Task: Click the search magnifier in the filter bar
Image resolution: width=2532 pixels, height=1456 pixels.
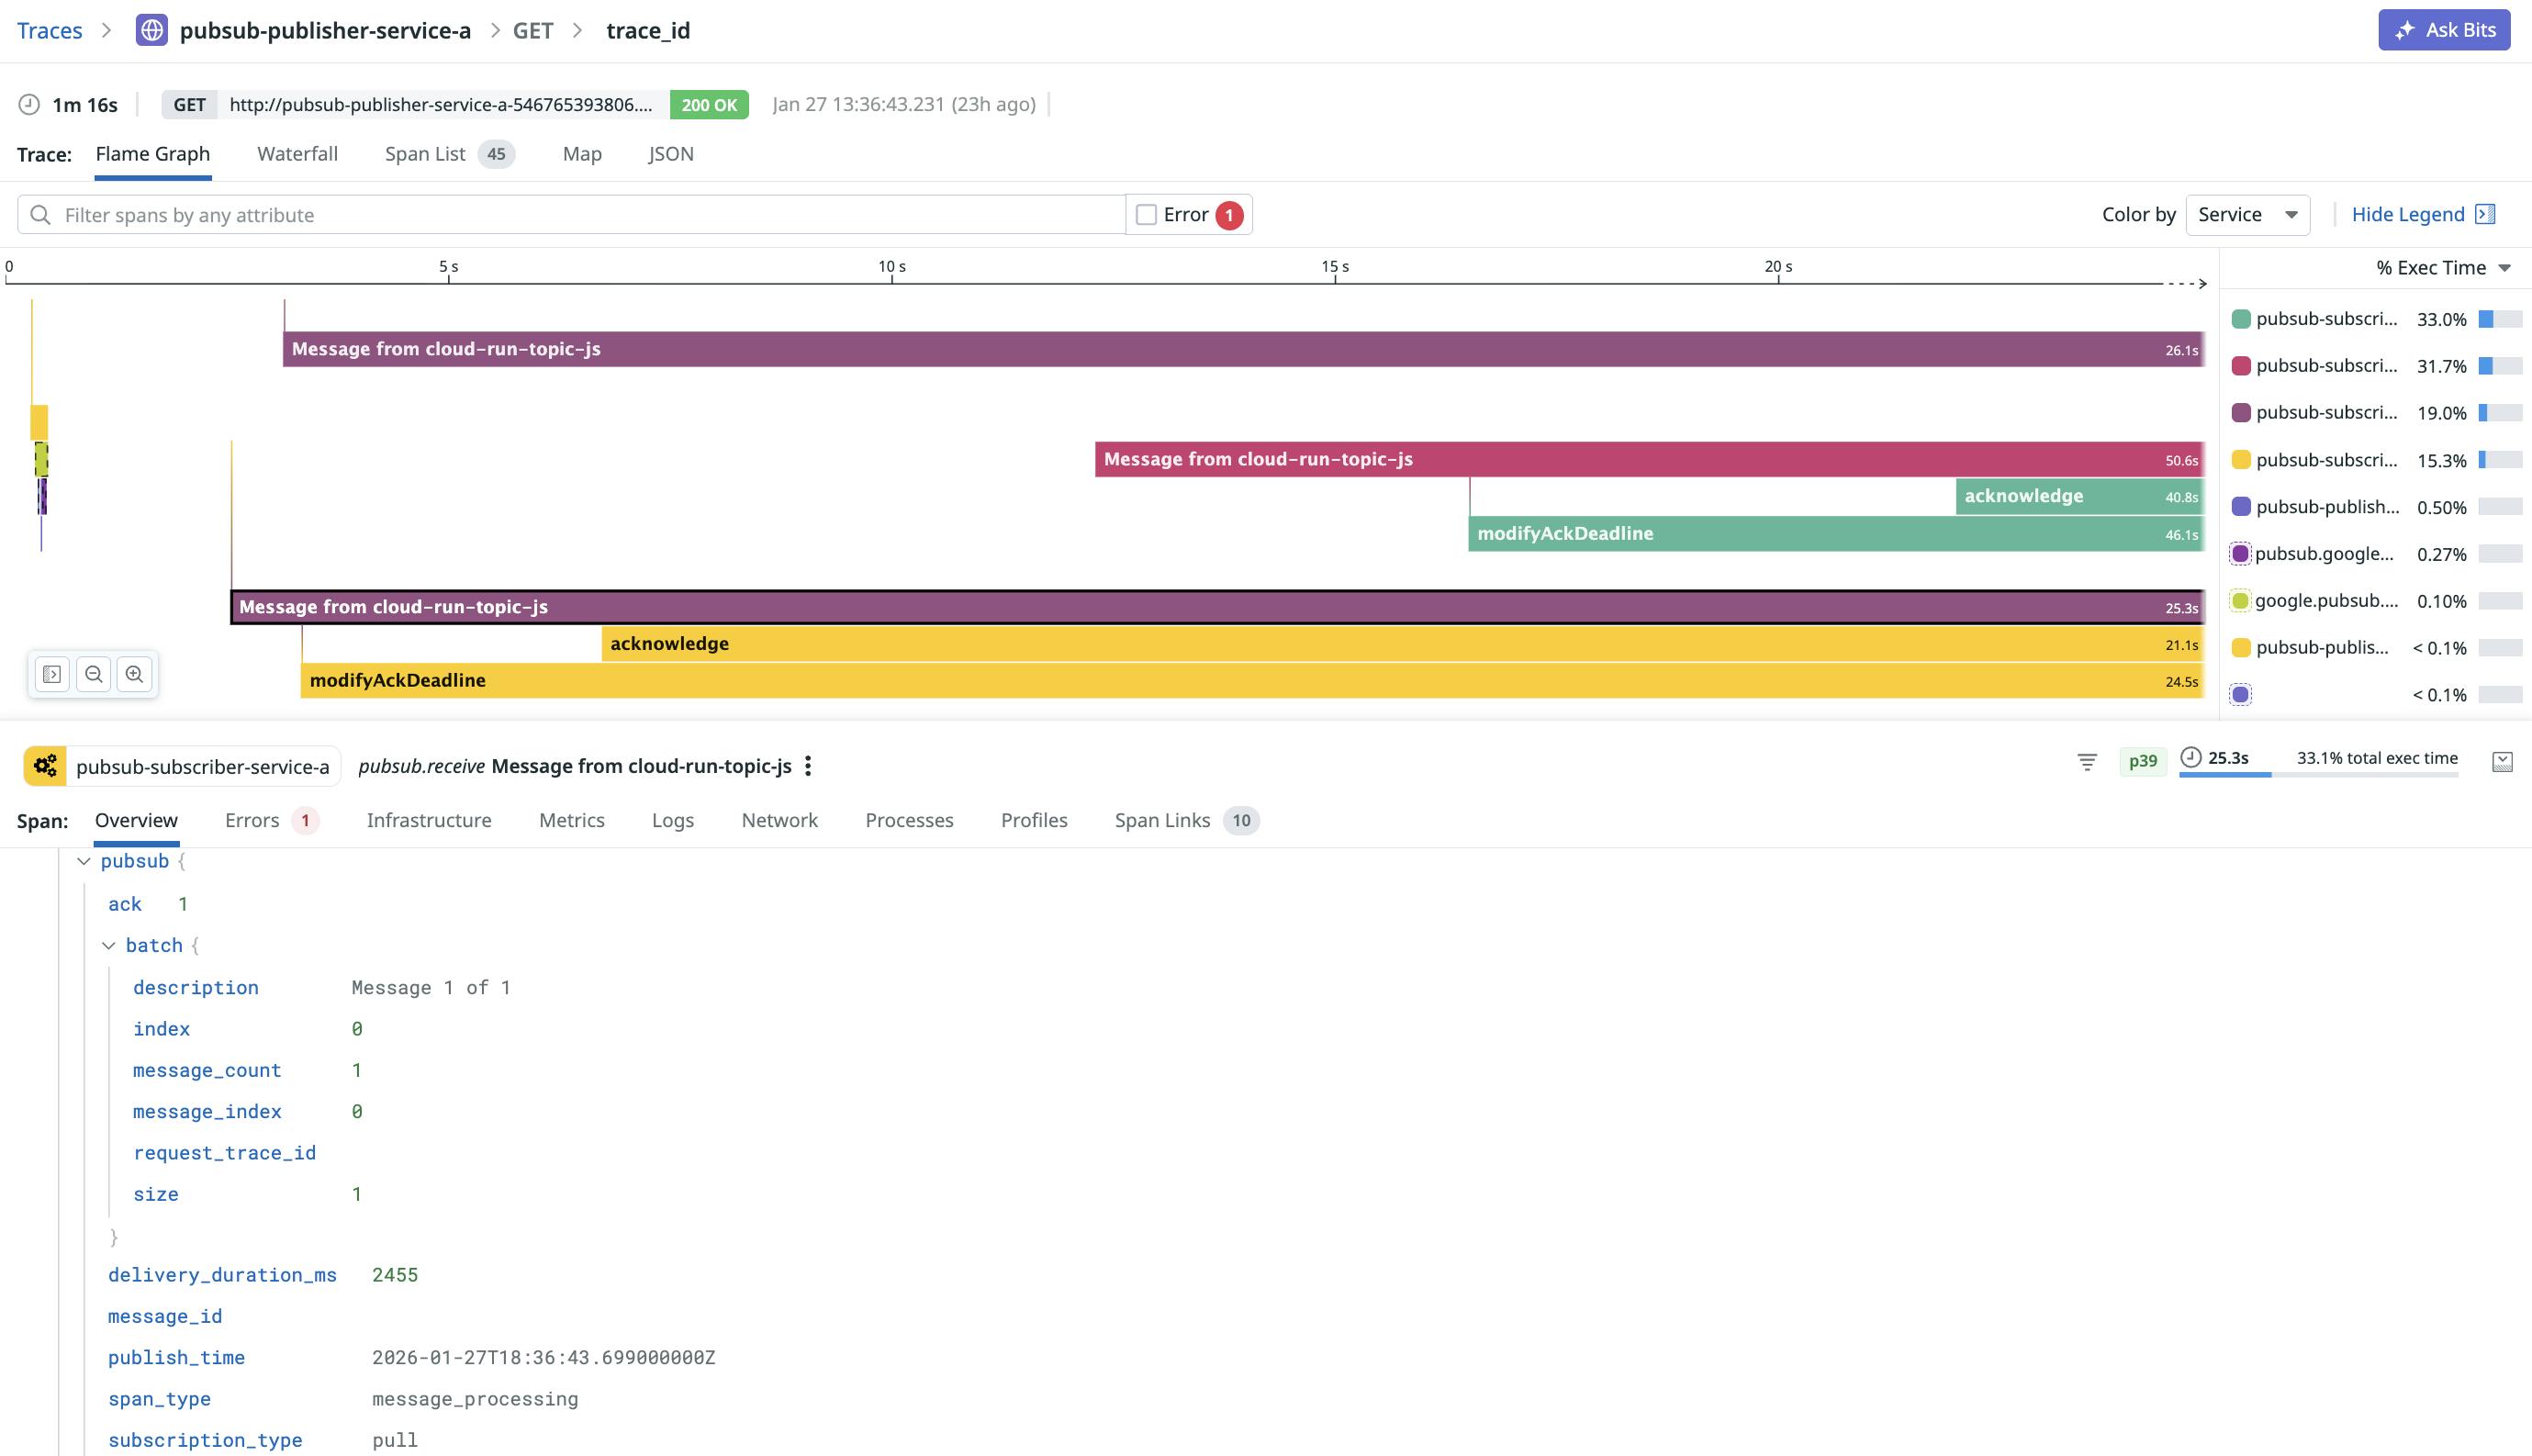Action: [x=40, y=214]
